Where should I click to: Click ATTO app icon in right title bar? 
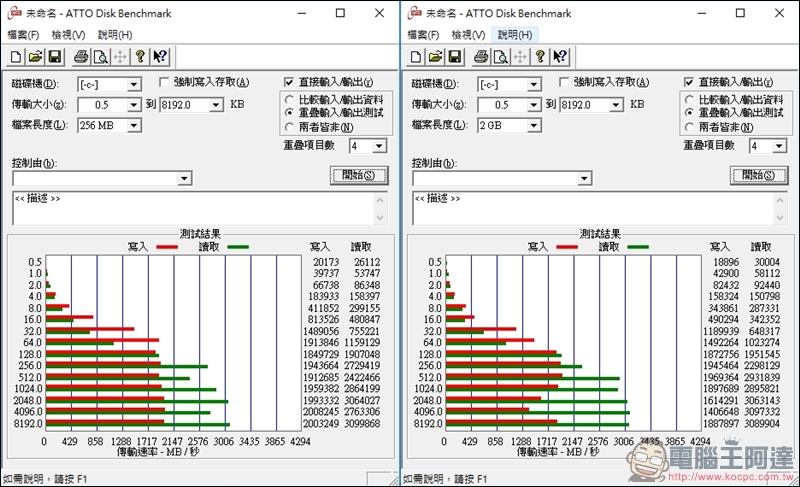click(415, 13)
